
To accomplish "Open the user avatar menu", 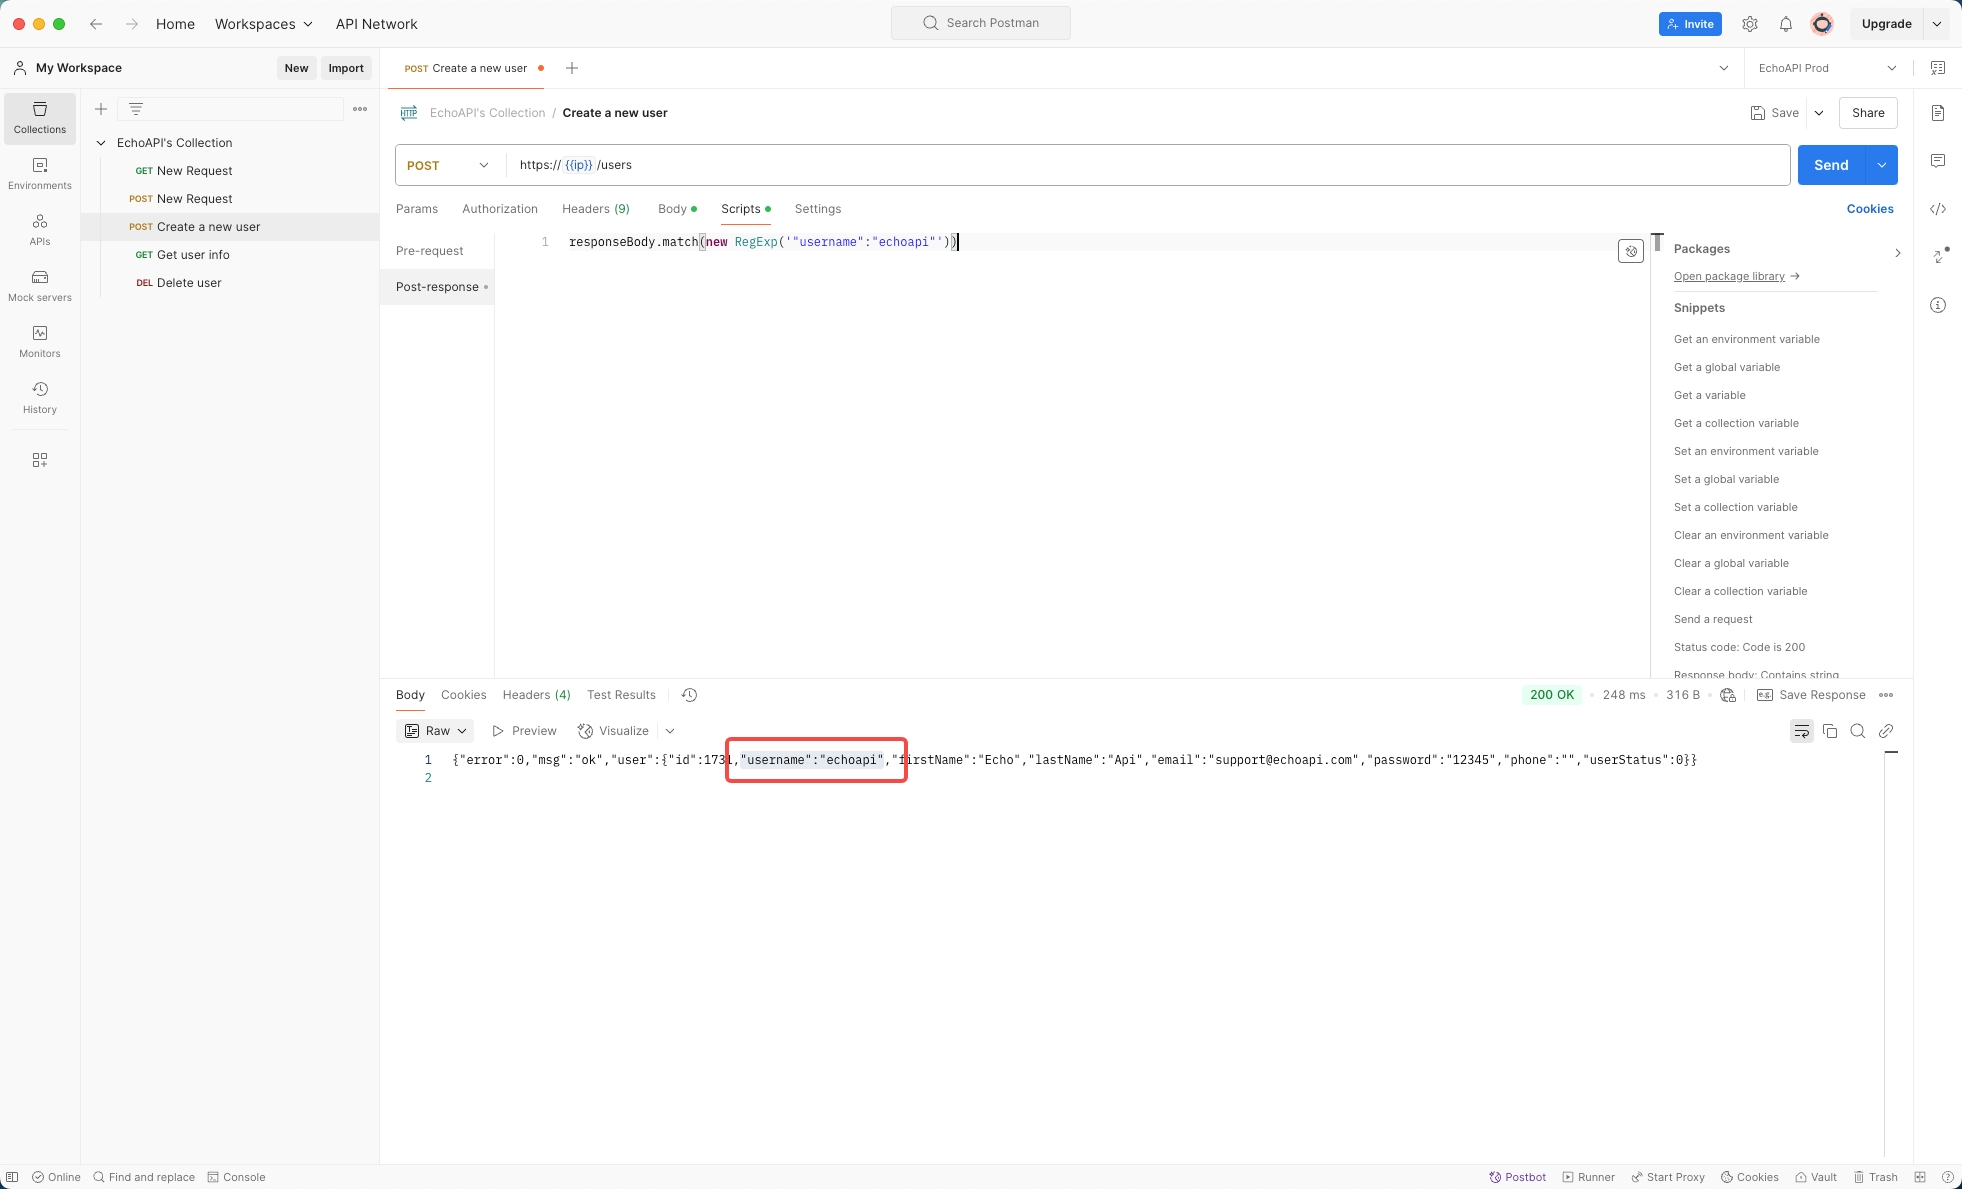I will tap(1822, 24).
